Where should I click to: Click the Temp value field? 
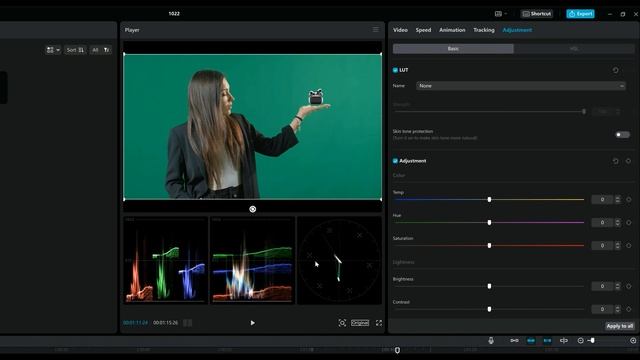click(602, 200)
